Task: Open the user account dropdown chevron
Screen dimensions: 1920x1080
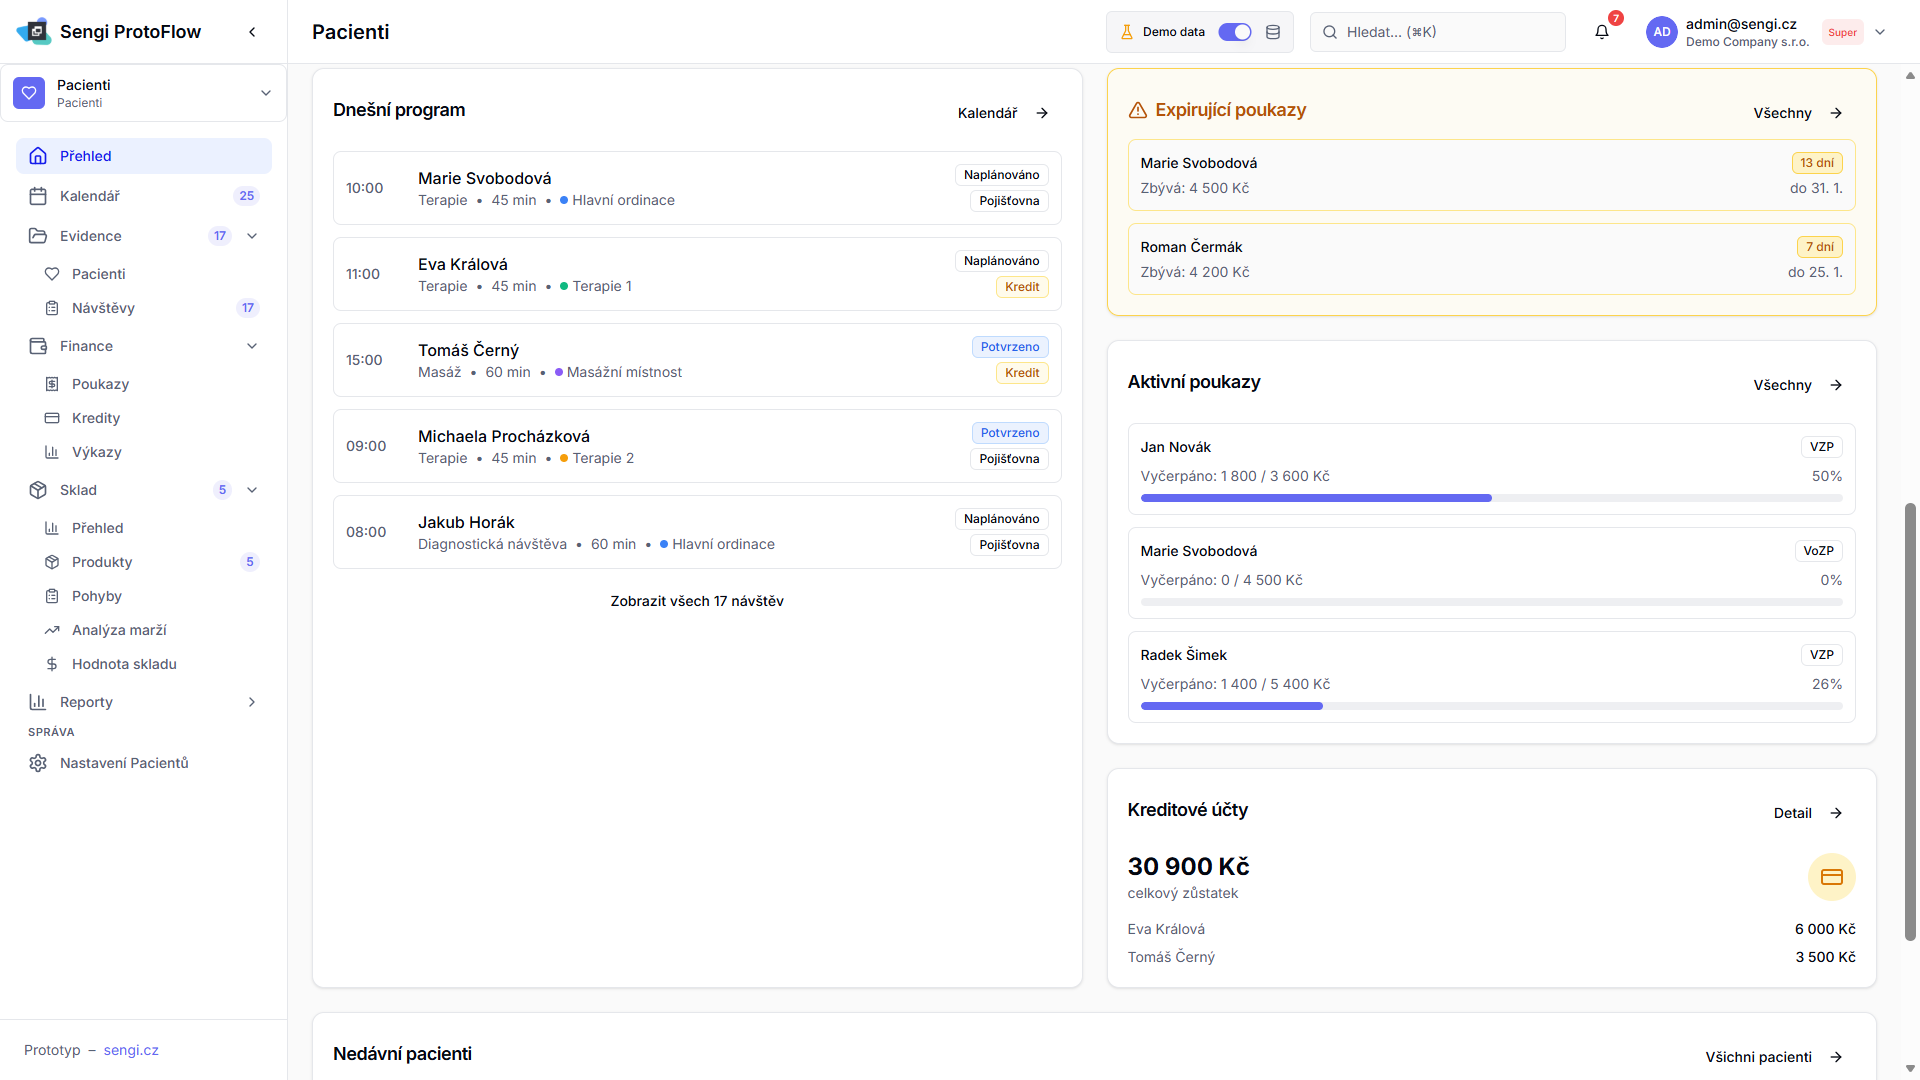Action: pyautogui.click(x=1880, y=32)
